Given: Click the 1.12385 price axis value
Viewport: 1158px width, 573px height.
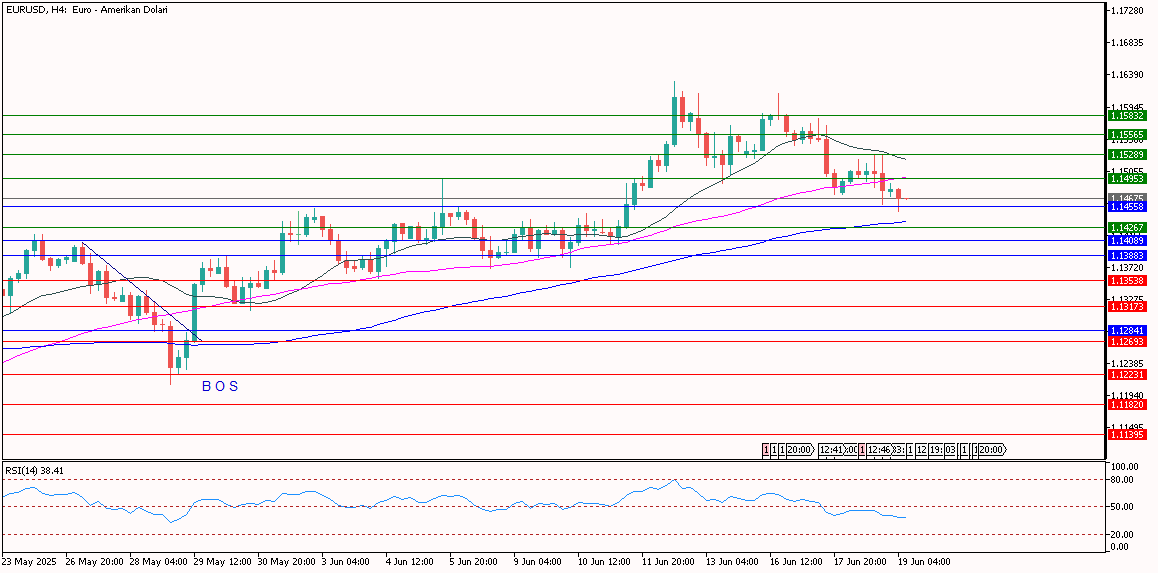Looking at the screenshot, I should tap(1128, 363).
